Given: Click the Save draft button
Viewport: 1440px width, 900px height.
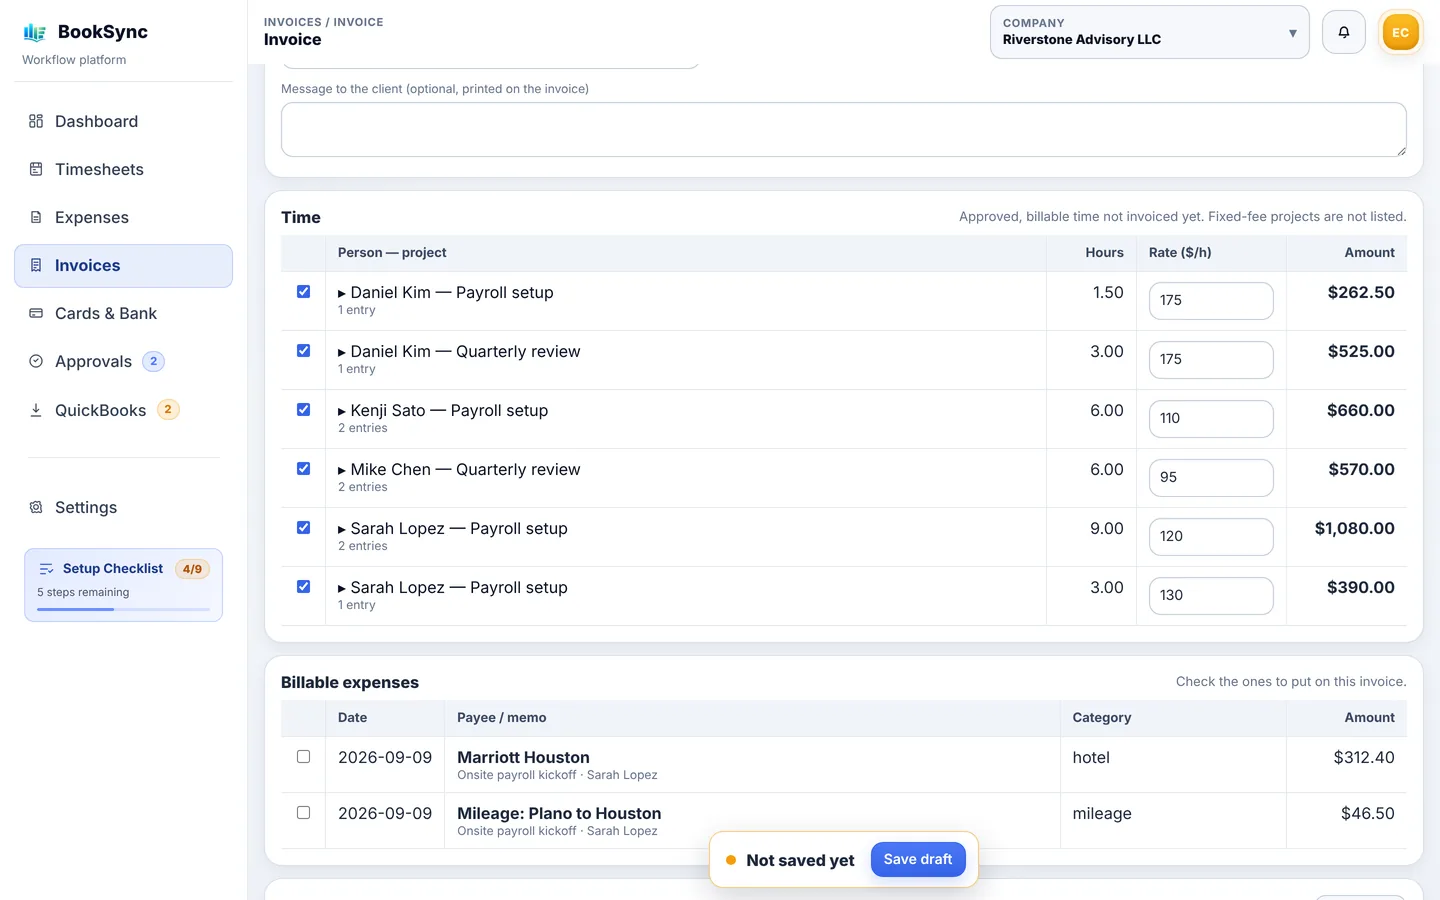Looking at the screenshot, I should (x=918, y=860).
